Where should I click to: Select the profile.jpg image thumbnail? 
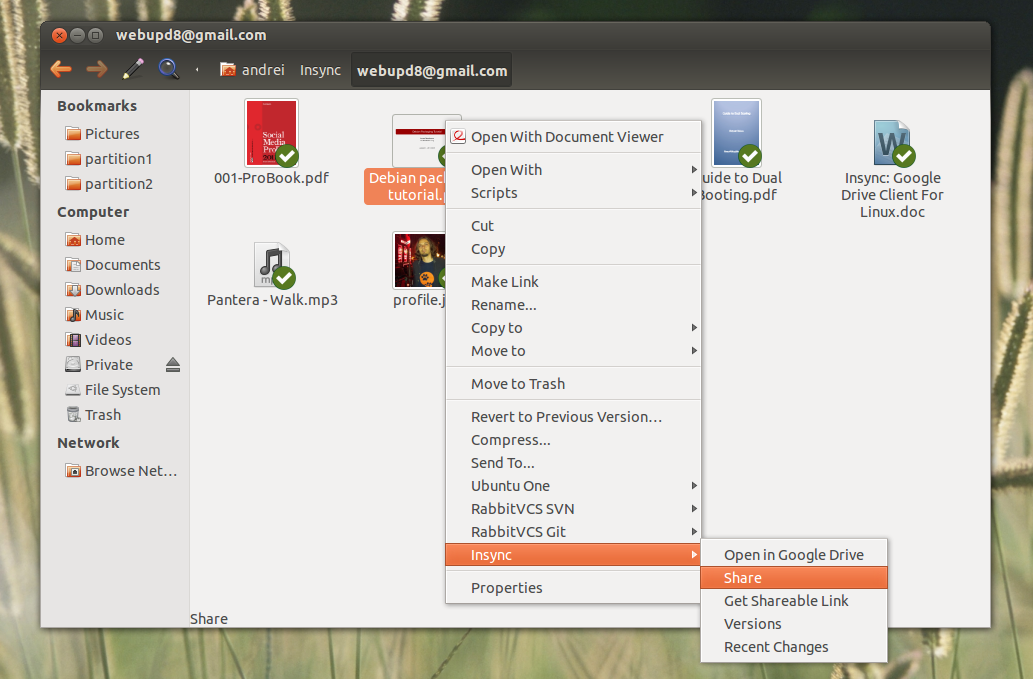pyautogui.click(x=420, y=260)
